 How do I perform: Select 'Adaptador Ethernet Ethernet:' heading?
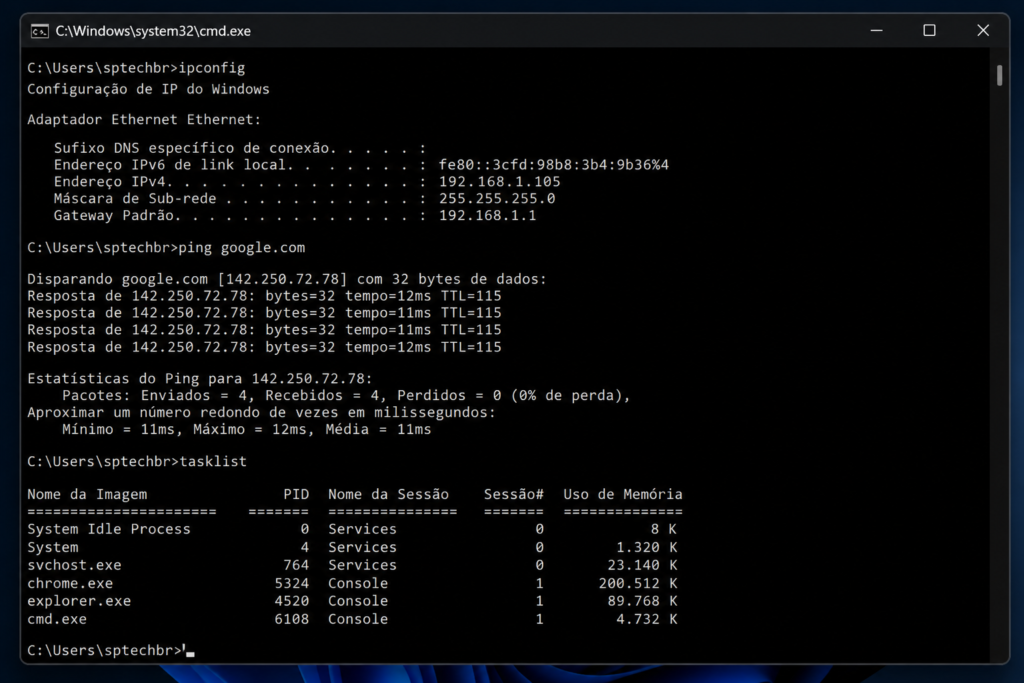click(x=144, y=119)
